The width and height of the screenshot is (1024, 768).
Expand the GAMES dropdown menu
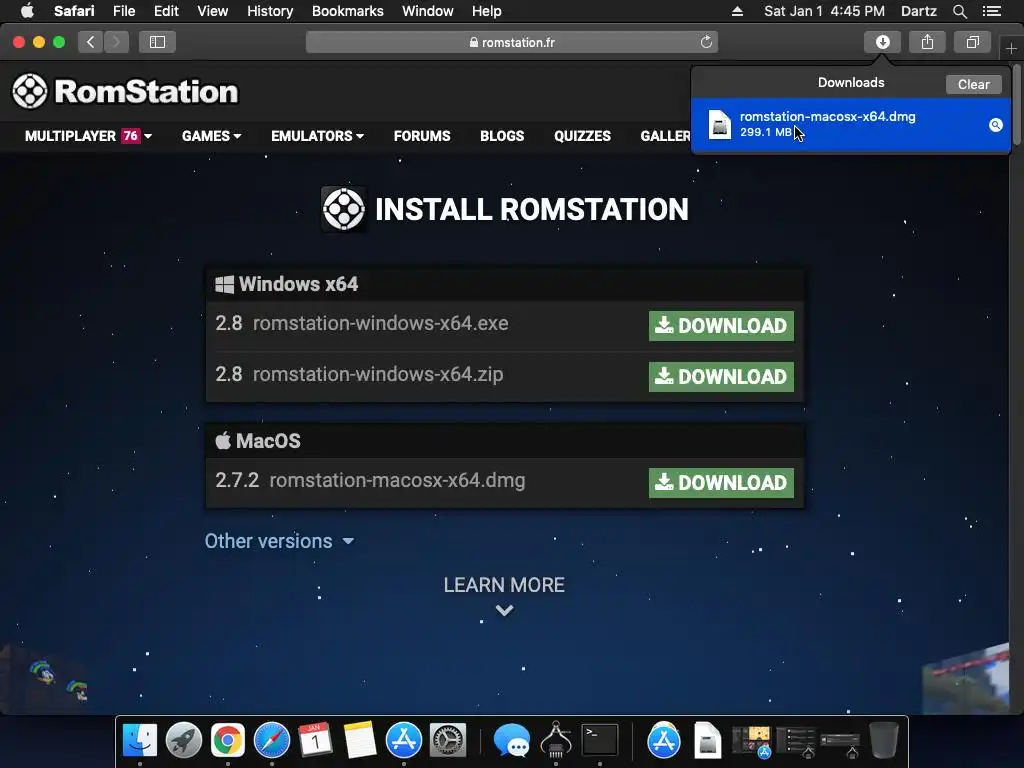(x=212, y=136)
